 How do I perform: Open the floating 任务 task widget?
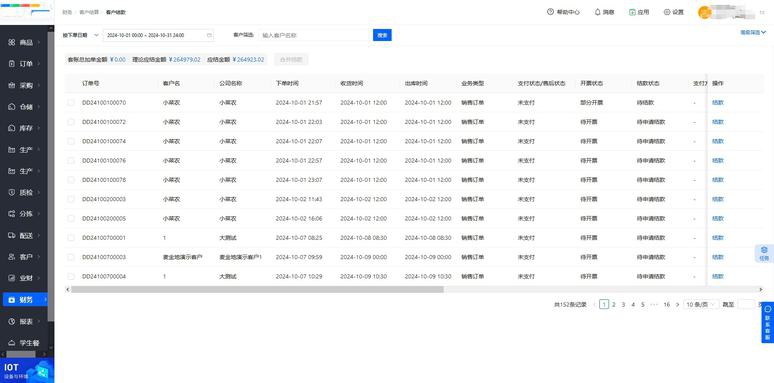pos(764,254)
